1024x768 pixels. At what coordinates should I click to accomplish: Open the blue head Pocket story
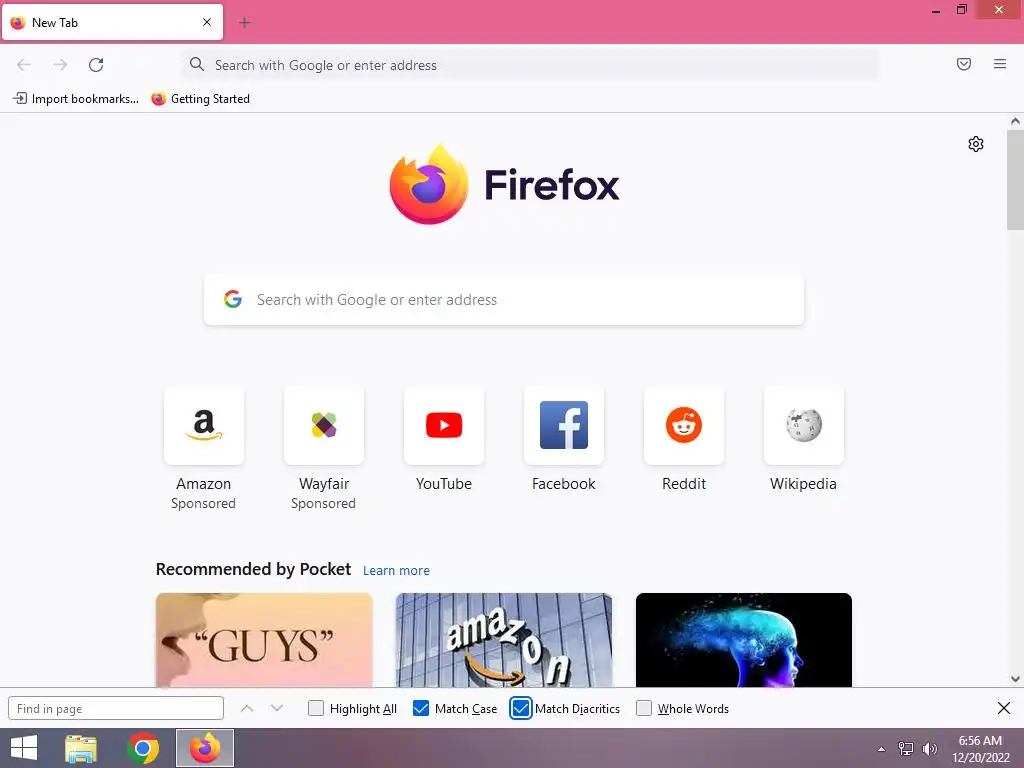(744, 640)
